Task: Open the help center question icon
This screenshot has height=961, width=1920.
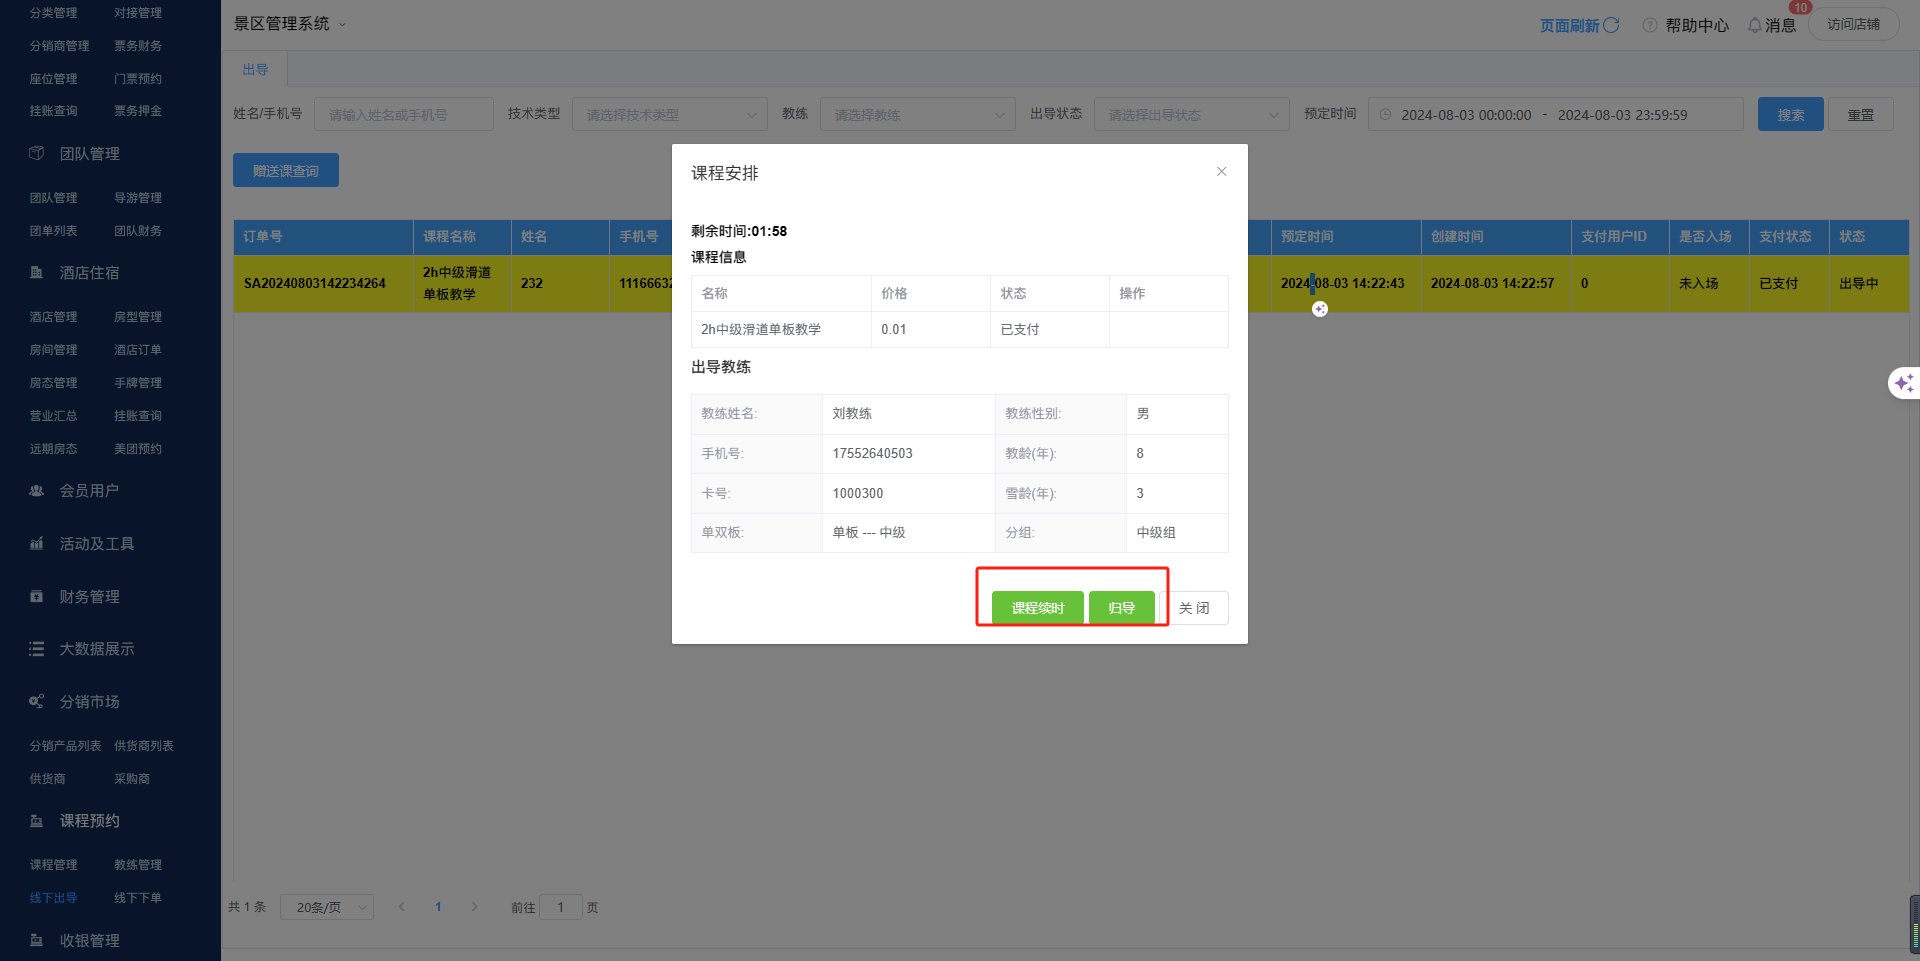Action: coord(1650,25)
